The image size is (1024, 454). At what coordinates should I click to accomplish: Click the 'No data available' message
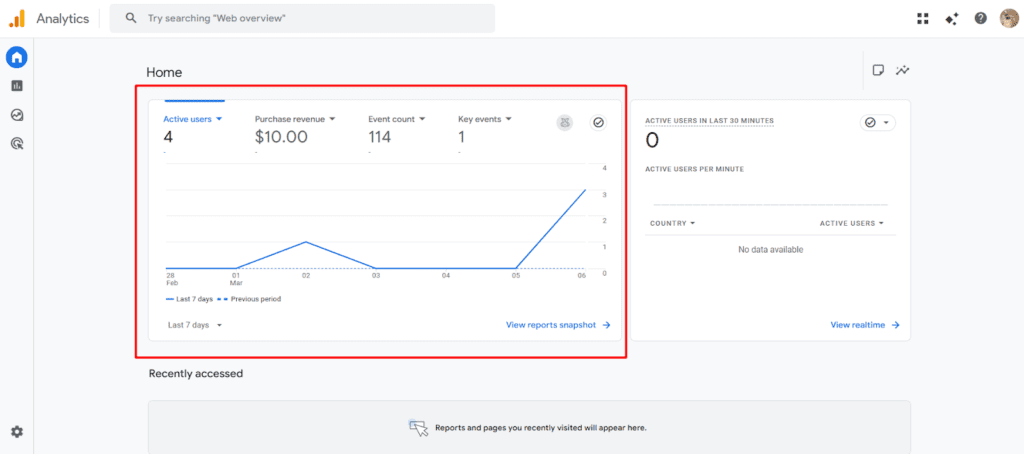point(771,250)
